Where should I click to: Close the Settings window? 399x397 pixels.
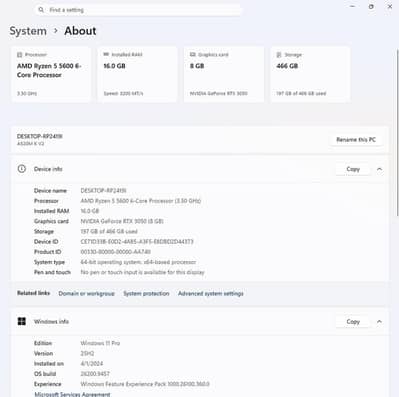point(390,6)
